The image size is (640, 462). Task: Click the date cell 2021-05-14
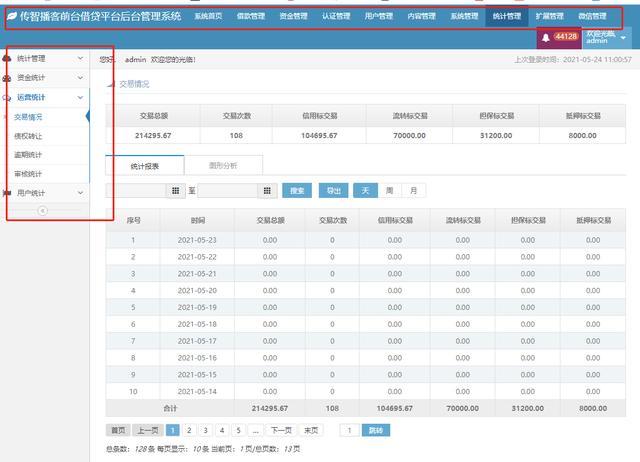(x=197, y=391)
